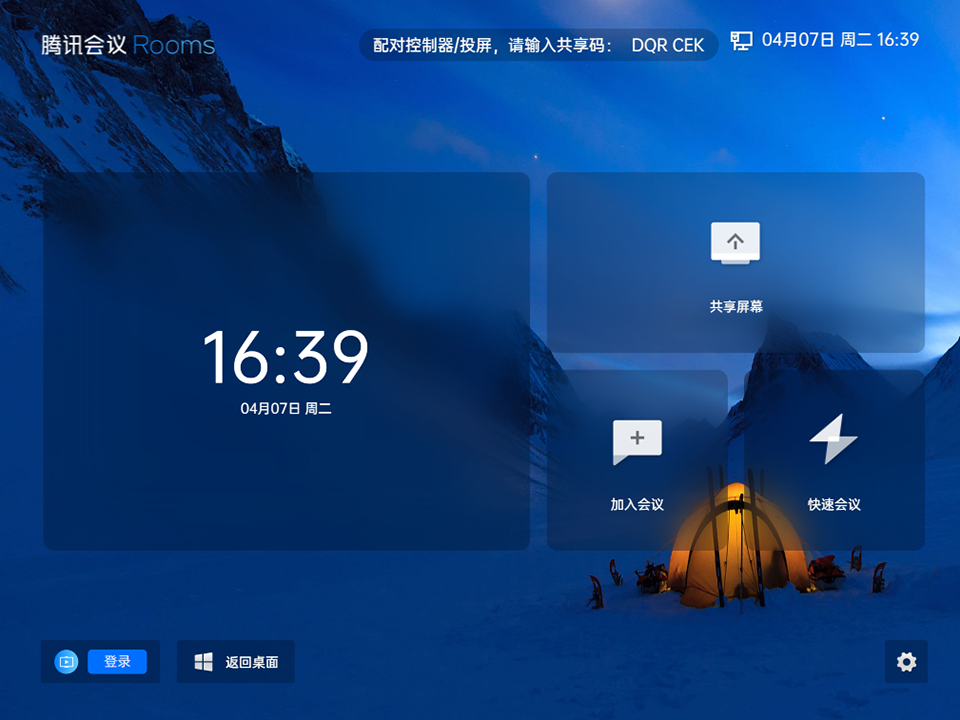Click the Windows logo in 返回桌面 button
Image resolution: width=960 pixels, height=720 pixels.
coord(203,662)
